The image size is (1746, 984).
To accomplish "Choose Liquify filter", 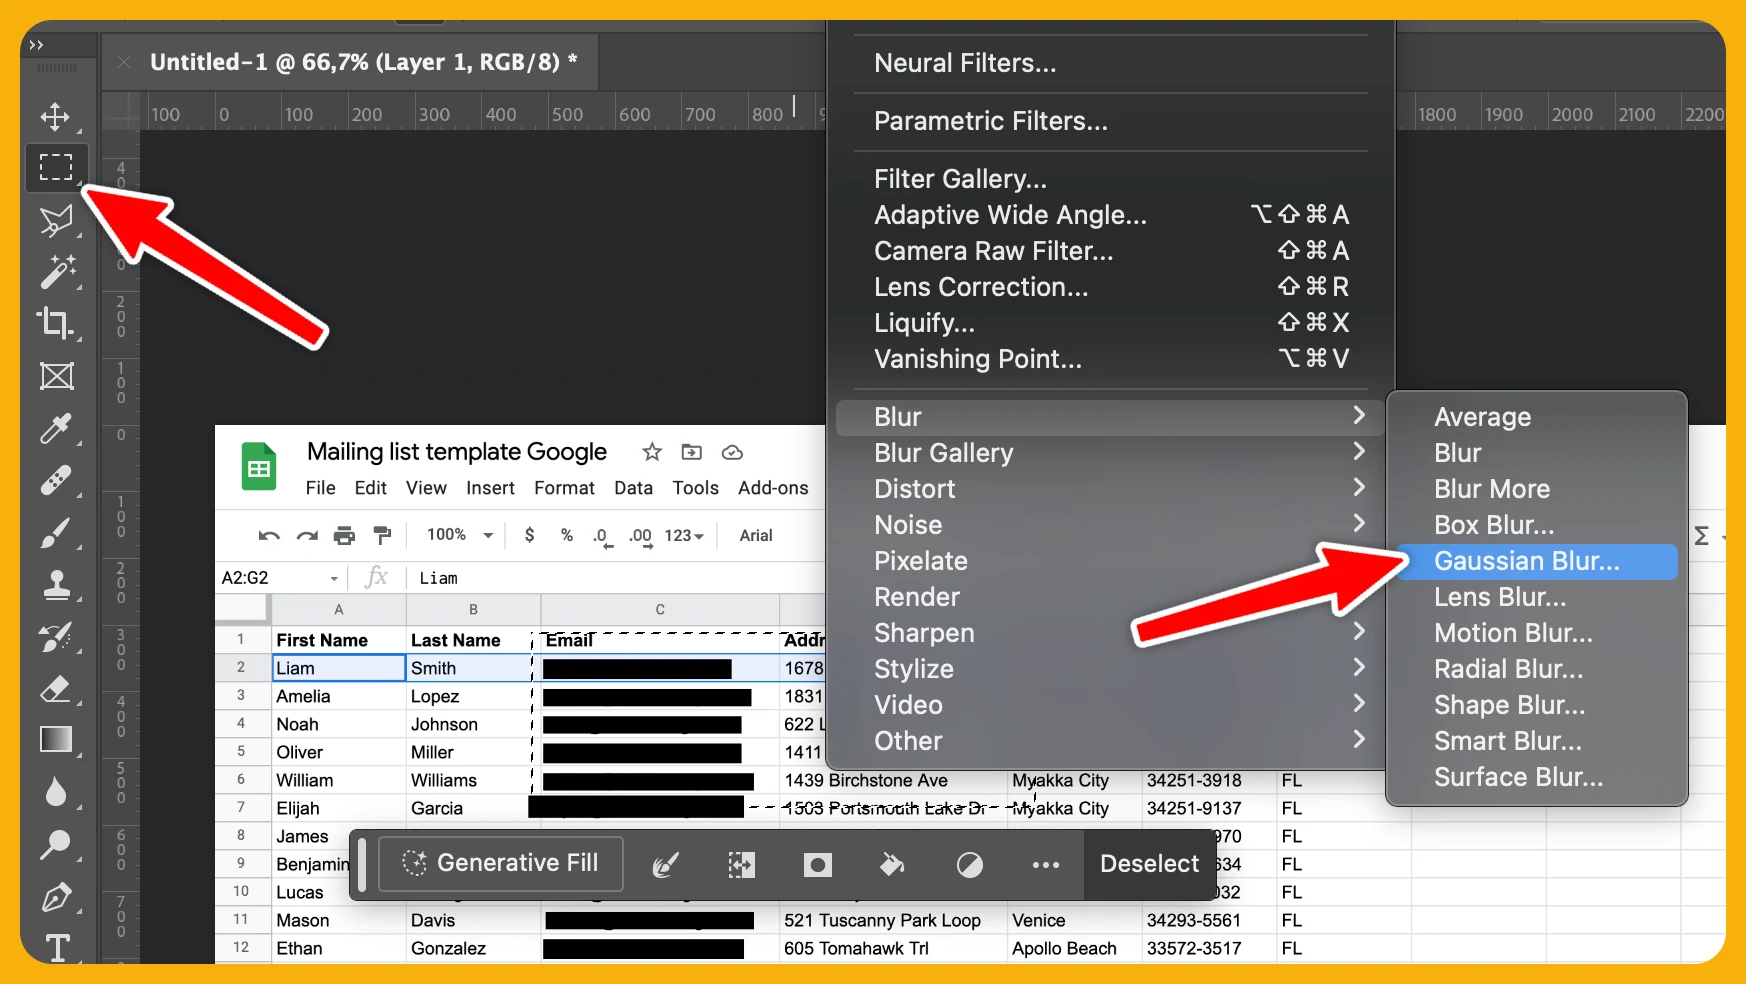I will coord(1110,323).
